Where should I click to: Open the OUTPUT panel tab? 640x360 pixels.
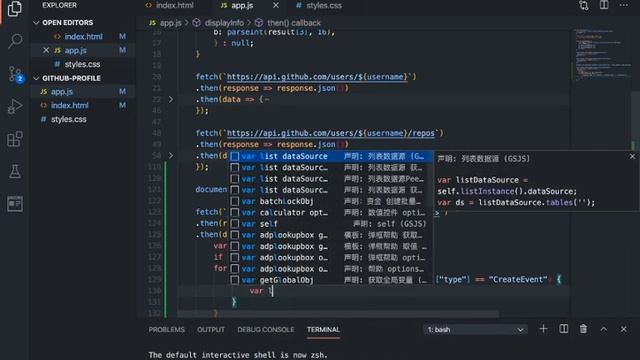[x=211, y=329]
